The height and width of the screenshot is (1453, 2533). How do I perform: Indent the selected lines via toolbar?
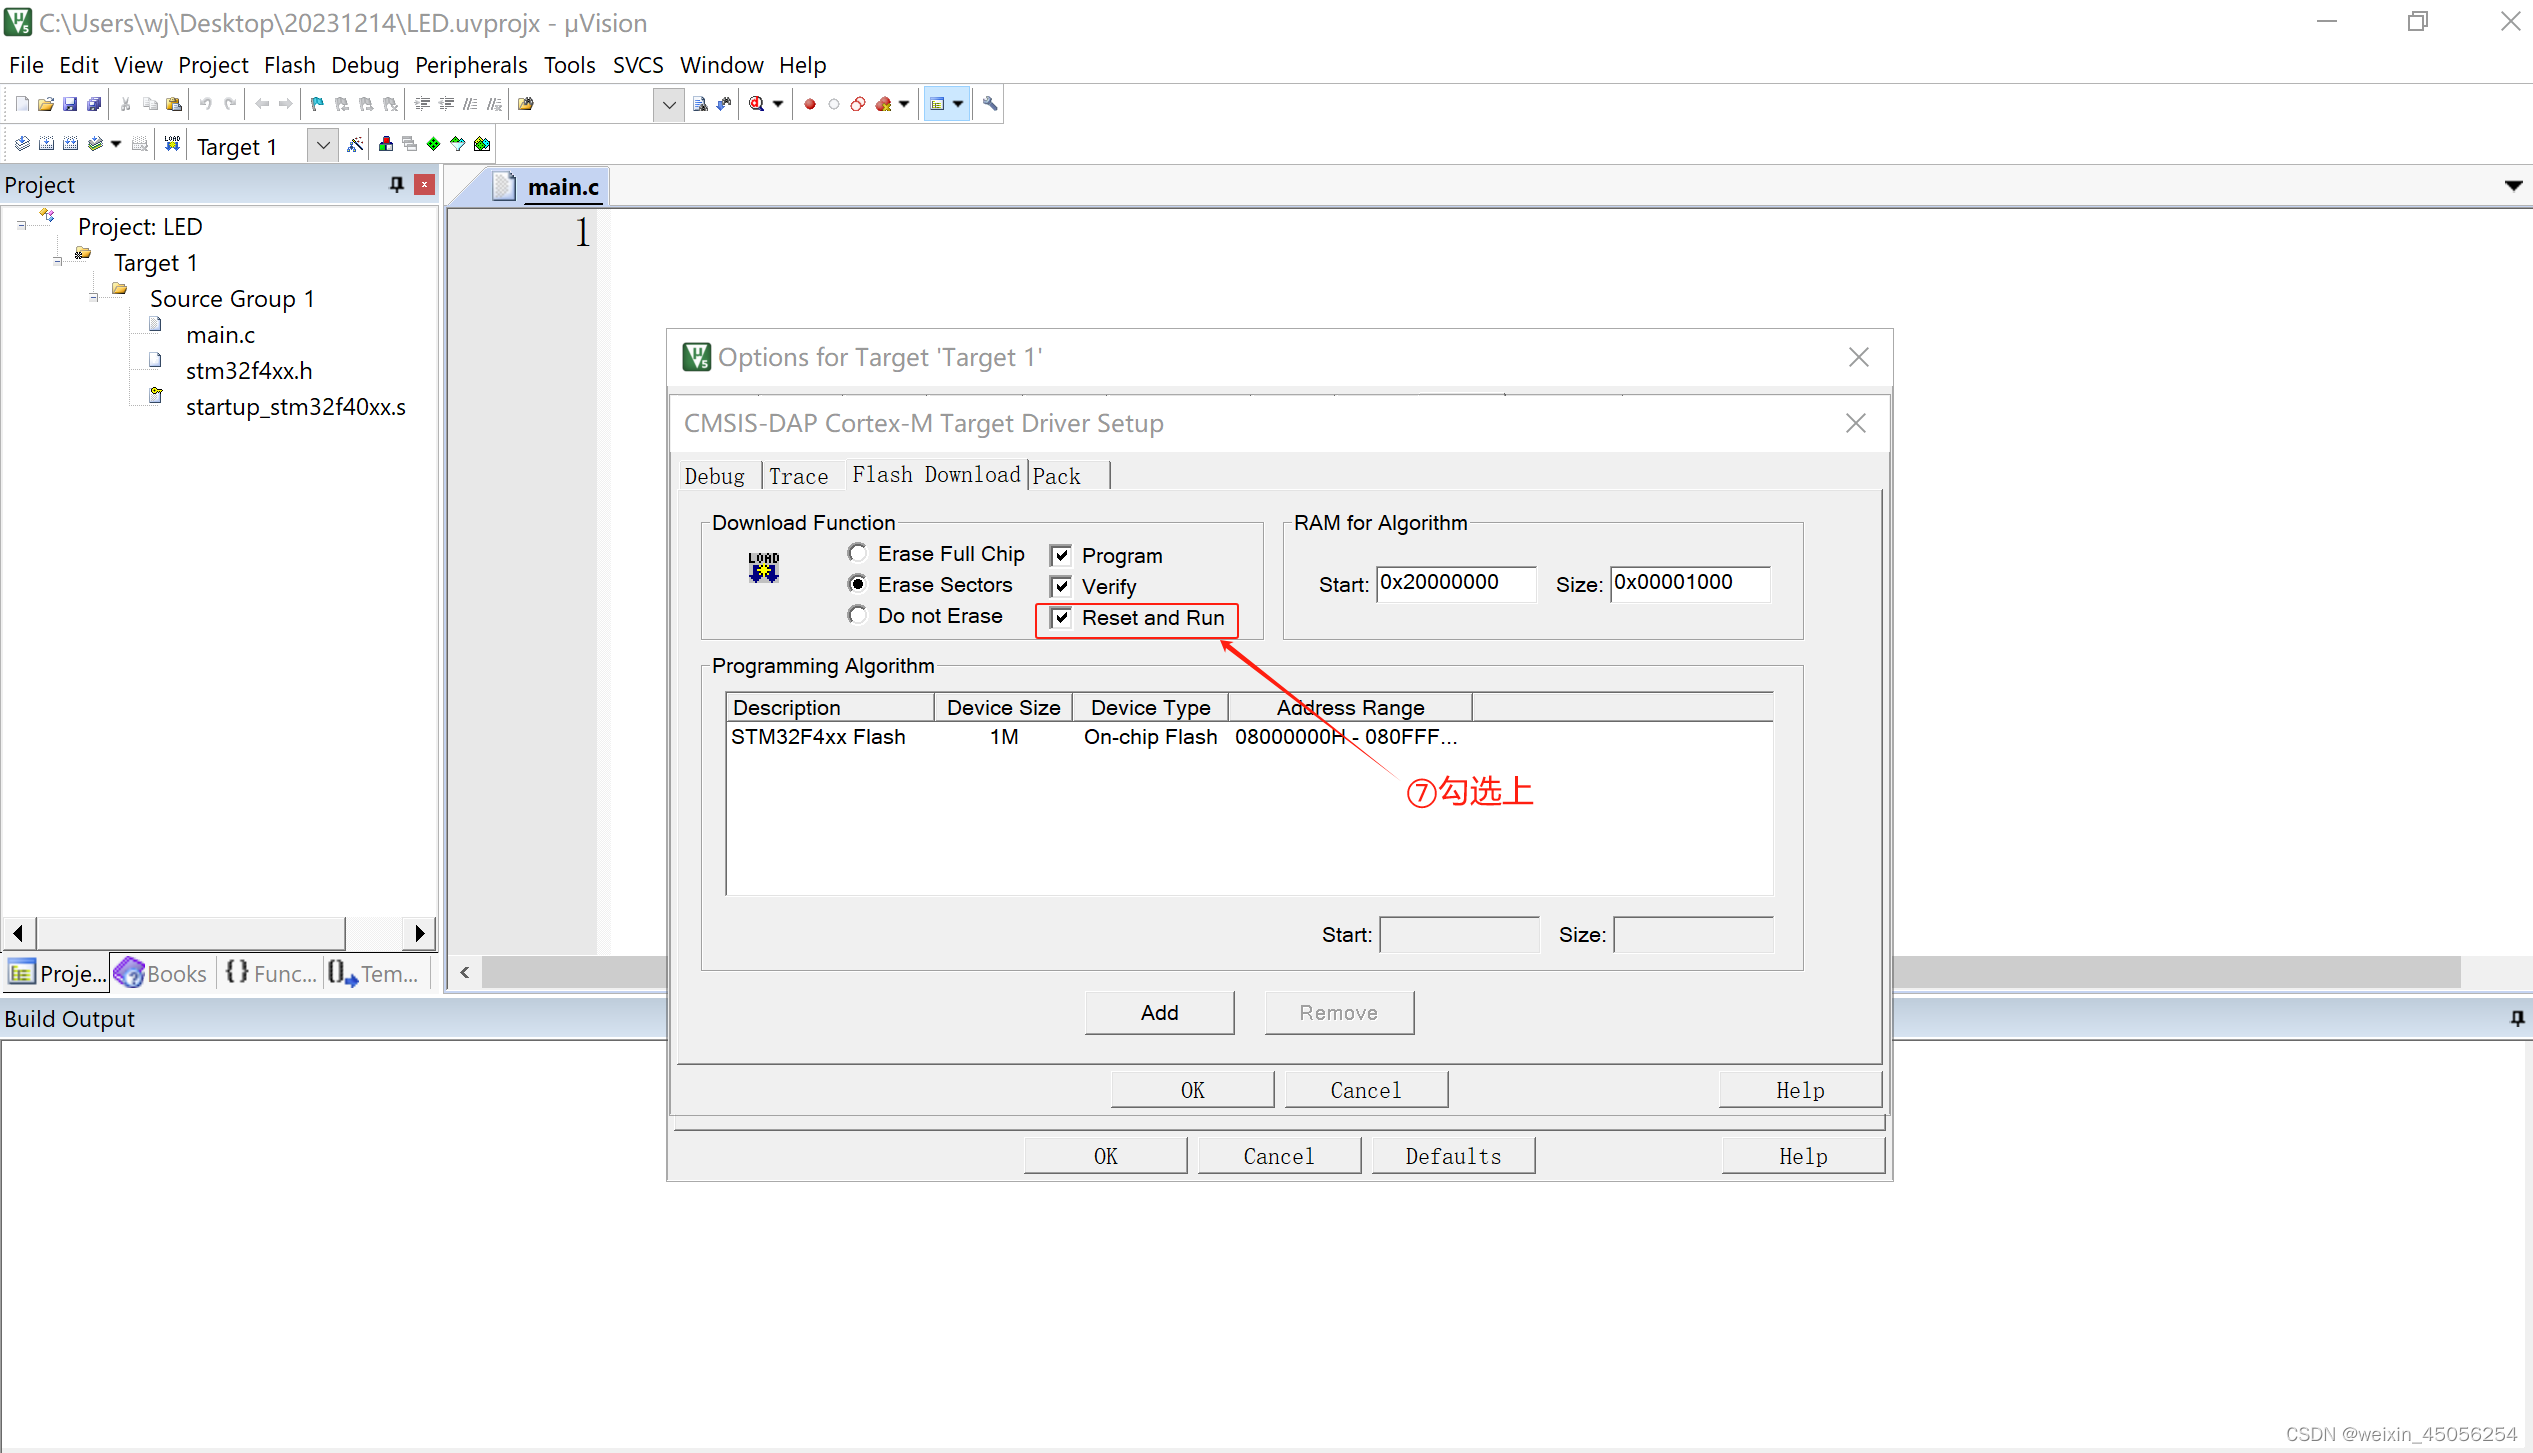(422, 104)
